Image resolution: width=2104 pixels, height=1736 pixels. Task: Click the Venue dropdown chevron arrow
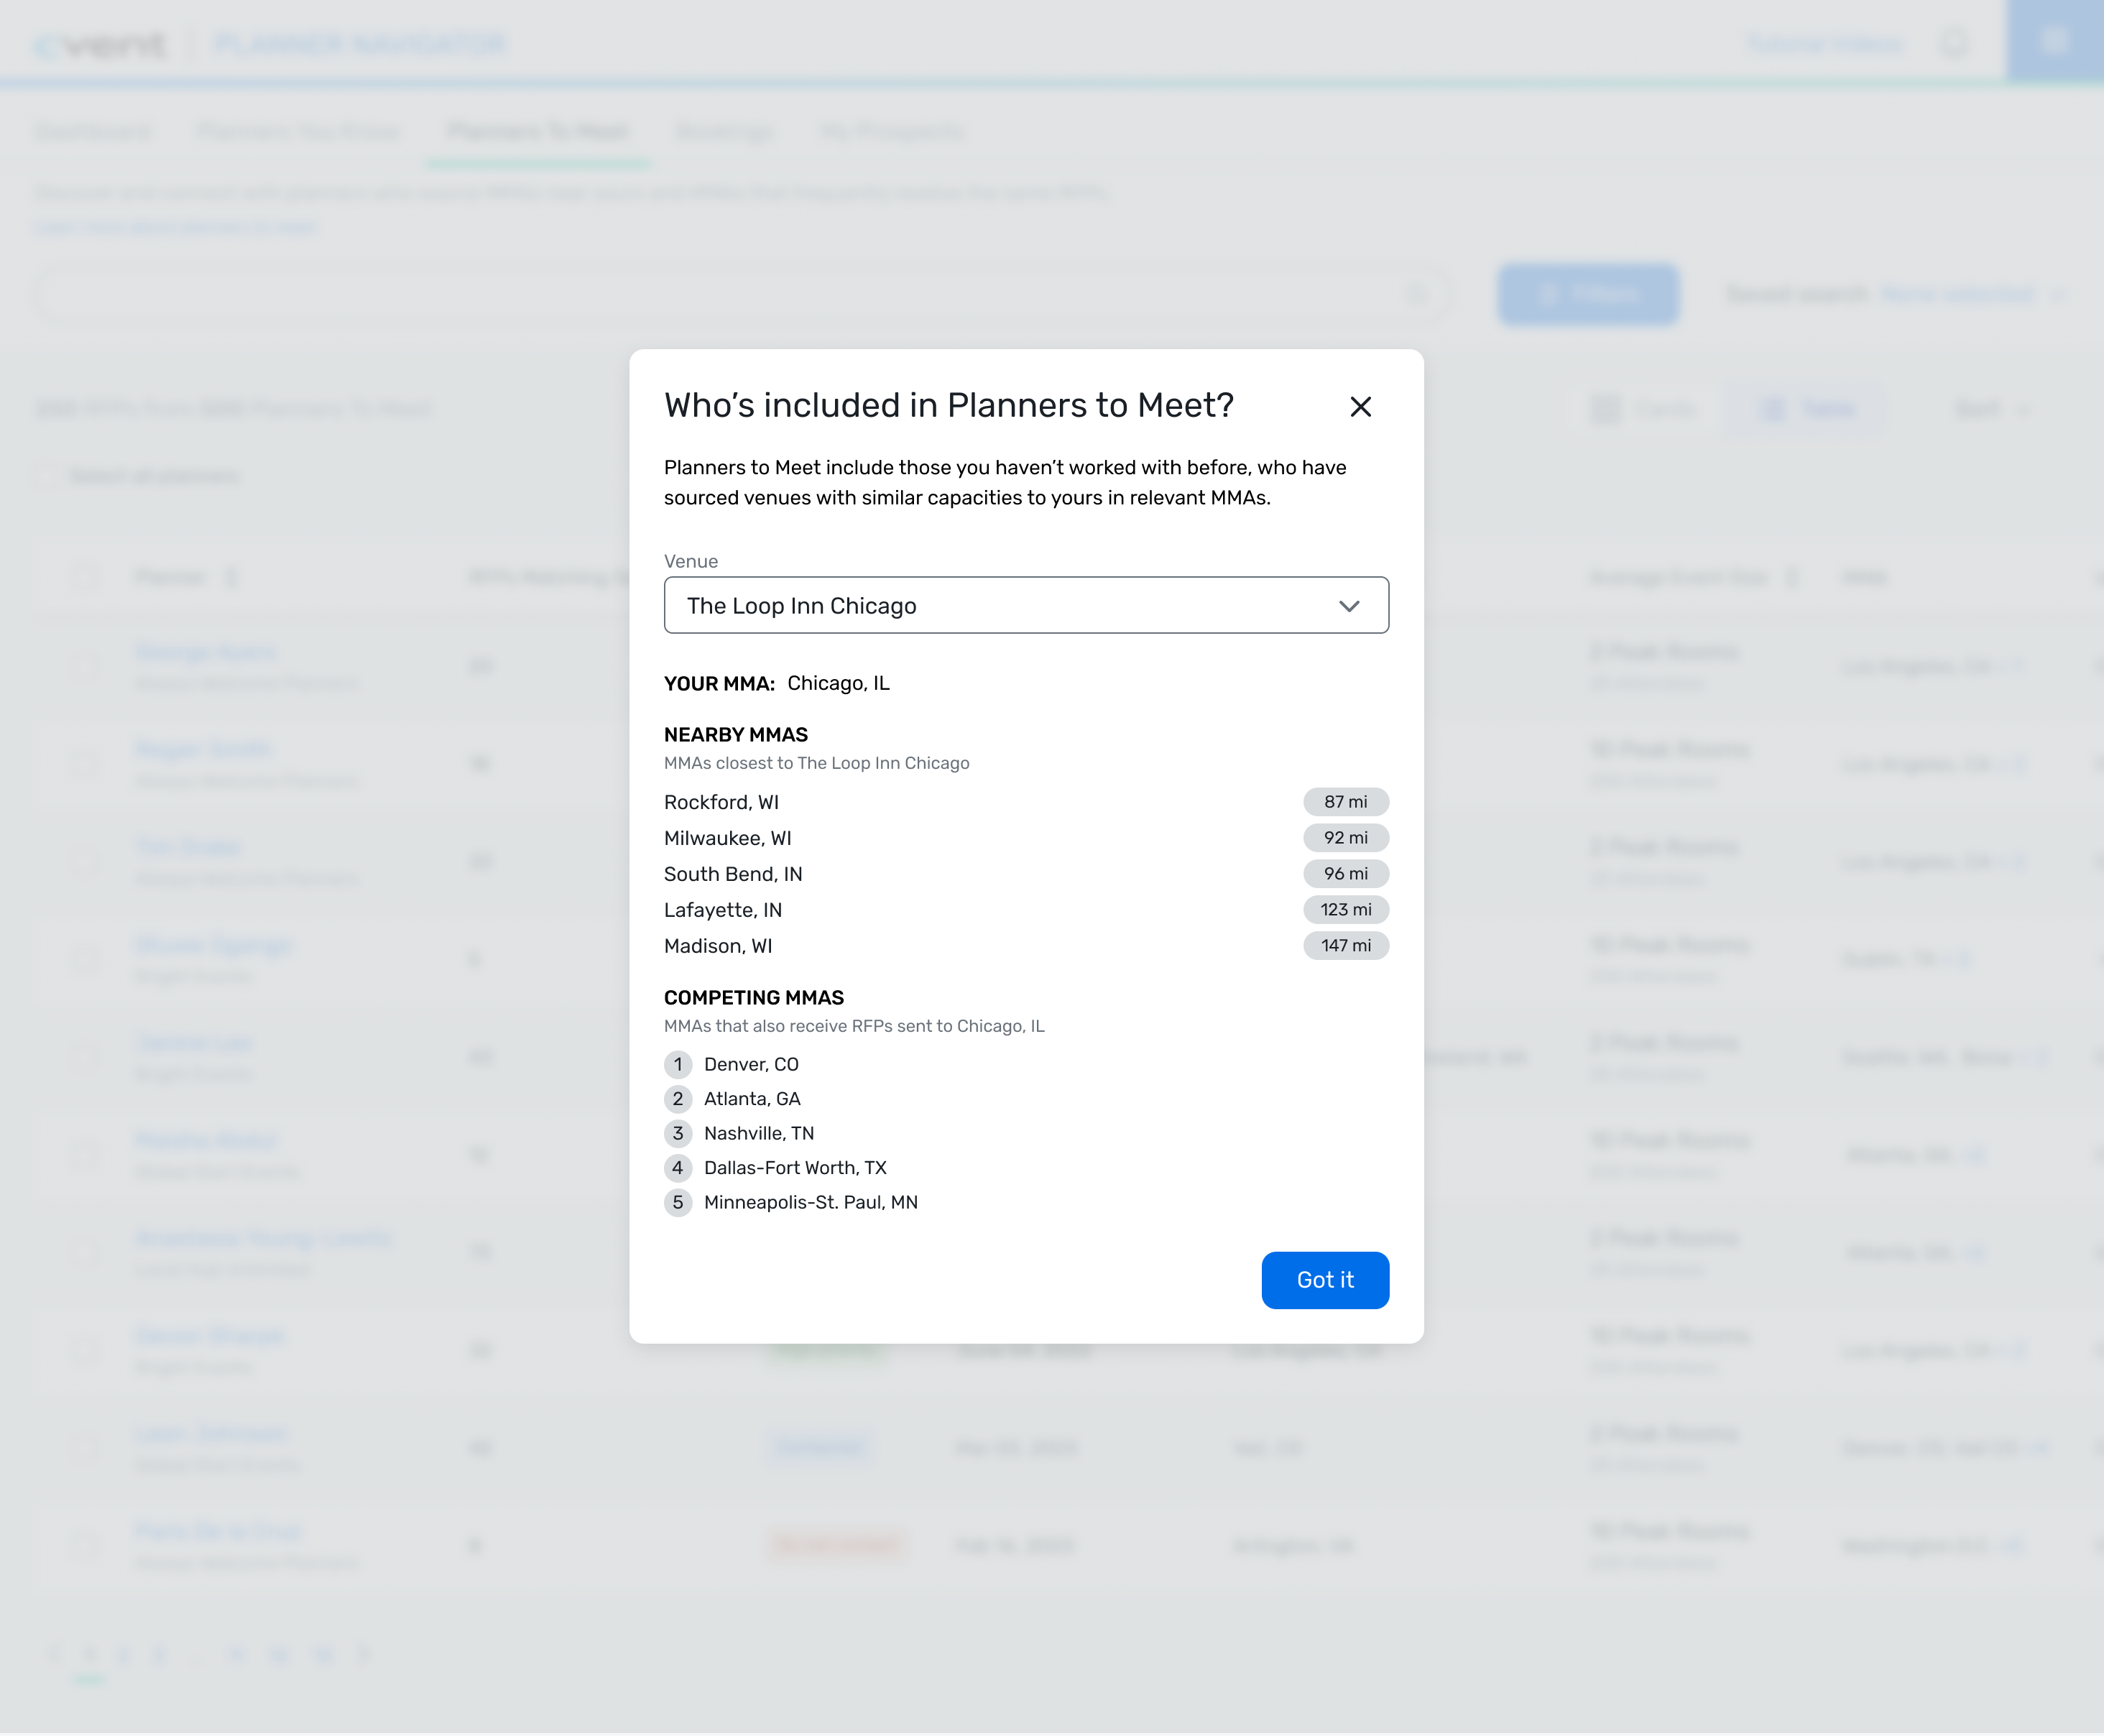(x=1349, y=606)
